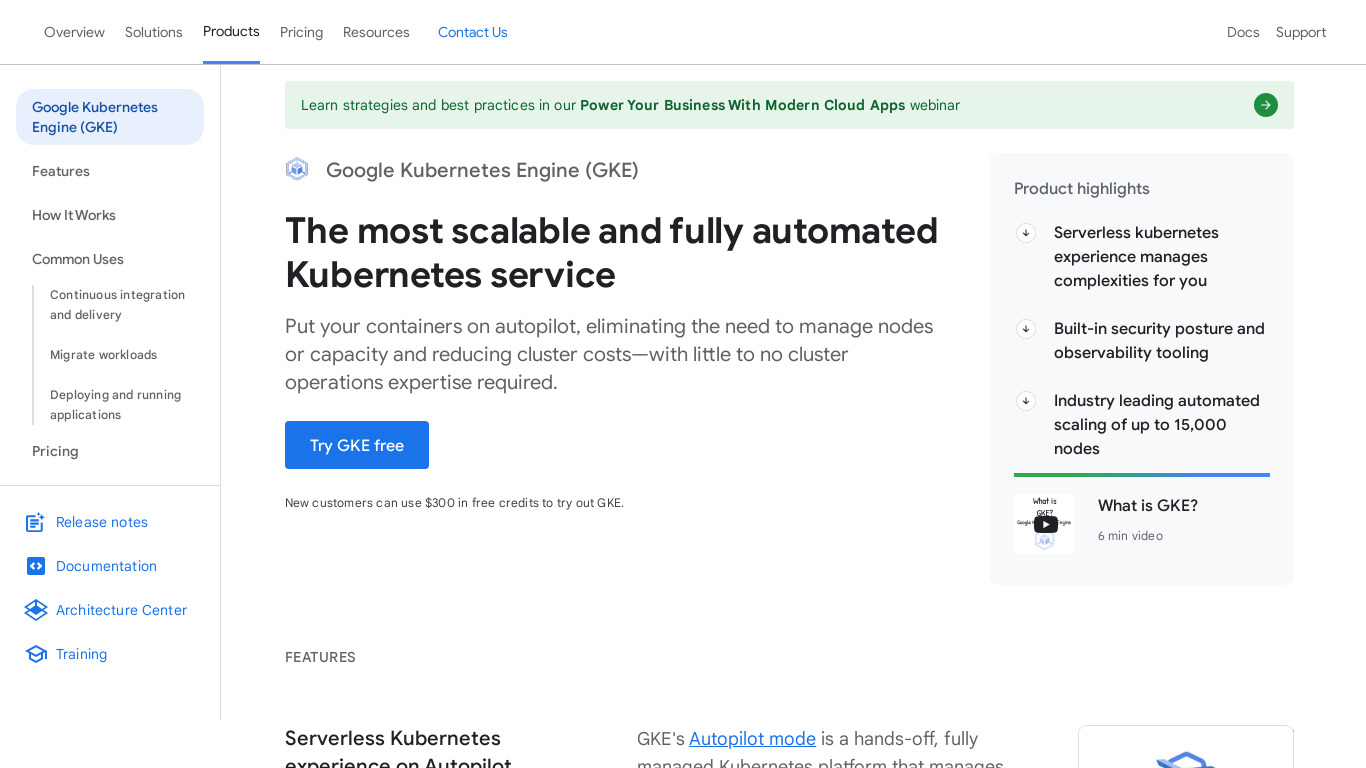
Task: Click the 6 min video label
Action: 1130,536
